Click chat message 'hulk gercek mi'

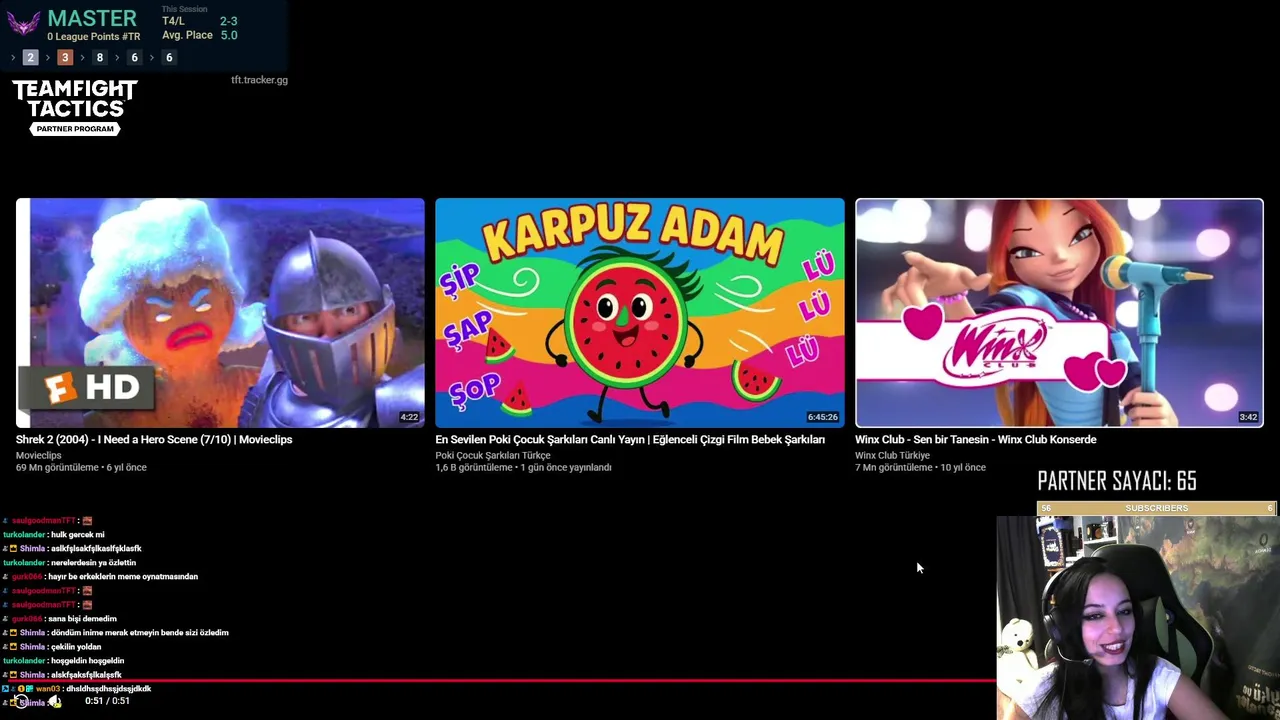coord(77,535)
